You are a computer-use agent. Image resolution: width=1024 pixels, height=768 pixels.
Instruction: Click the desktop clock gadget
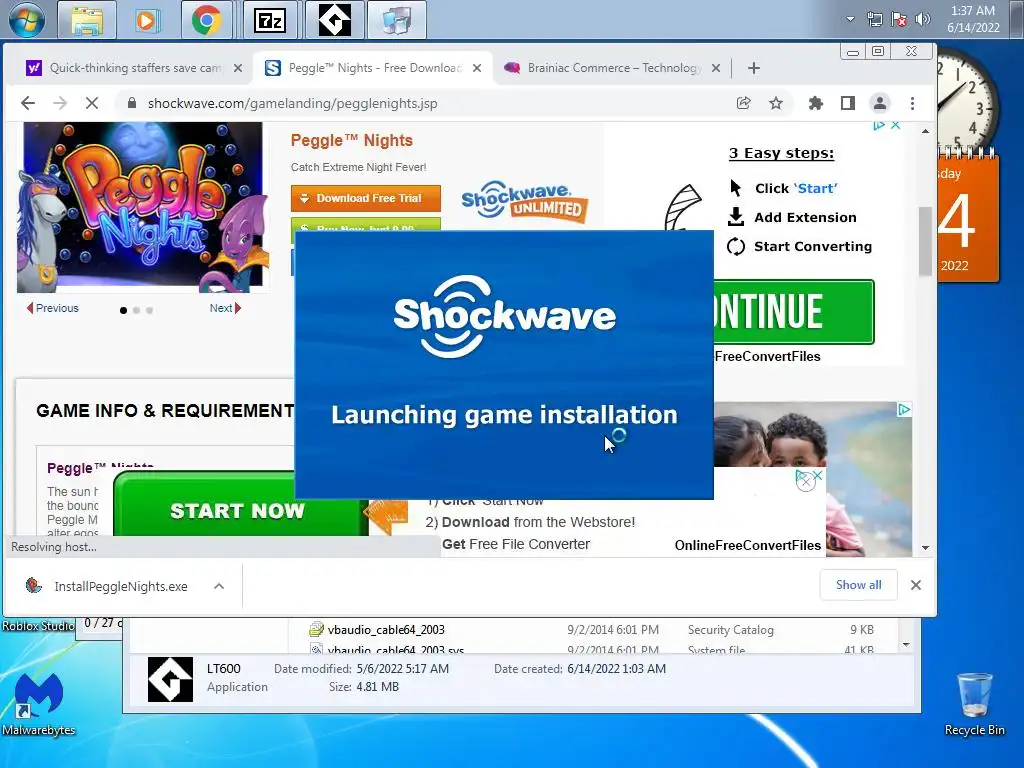coord(967,99)
